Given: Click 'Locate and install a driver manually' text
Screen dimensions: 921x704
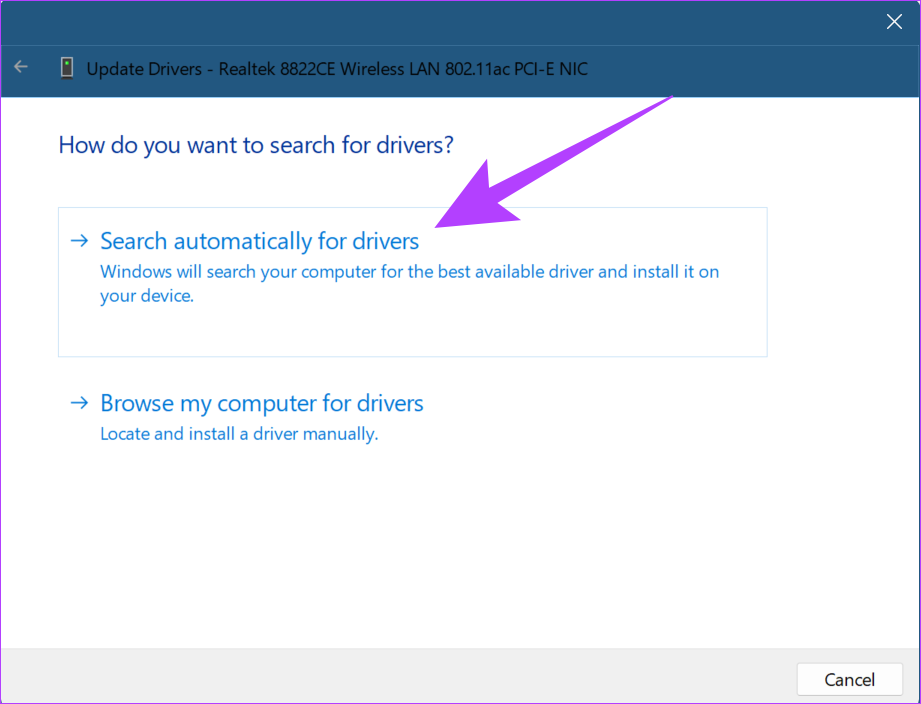Looking at the screenshot, I should point(239,434).
